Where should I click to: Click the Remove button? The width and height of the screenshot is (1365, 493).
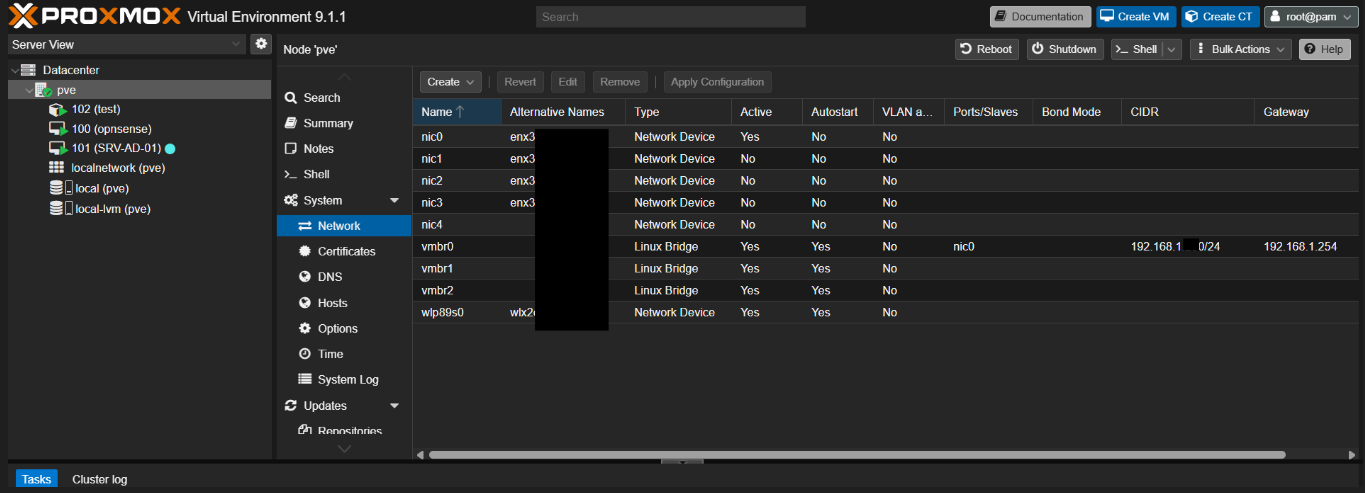pos(620,82)
